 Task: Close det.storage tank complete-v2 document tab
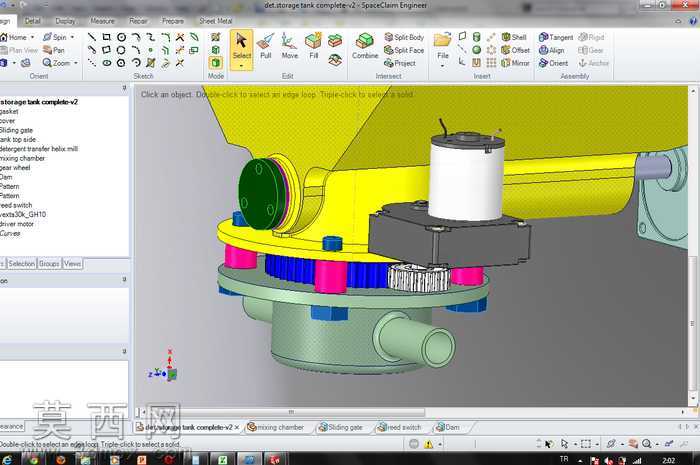(x=237, y=427)
